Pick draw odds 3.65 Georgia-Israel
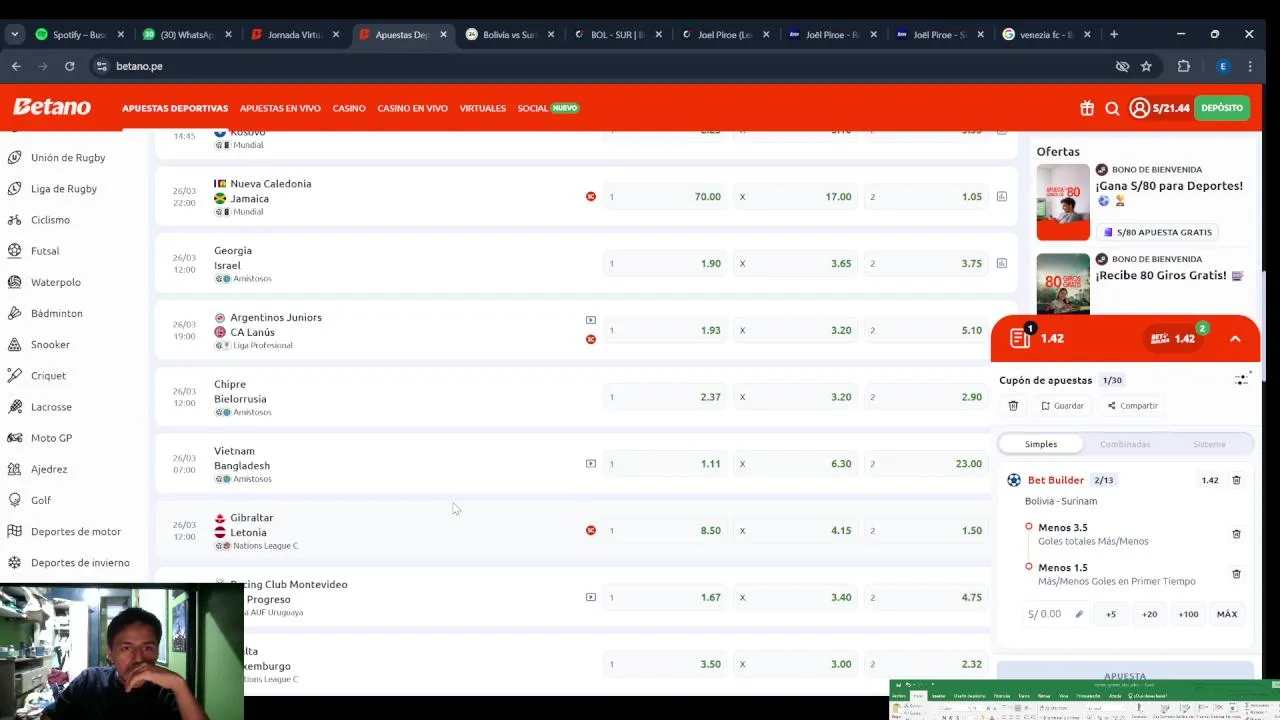The width and height of the screenshot is (1280, 720). (x=795, y=263)
